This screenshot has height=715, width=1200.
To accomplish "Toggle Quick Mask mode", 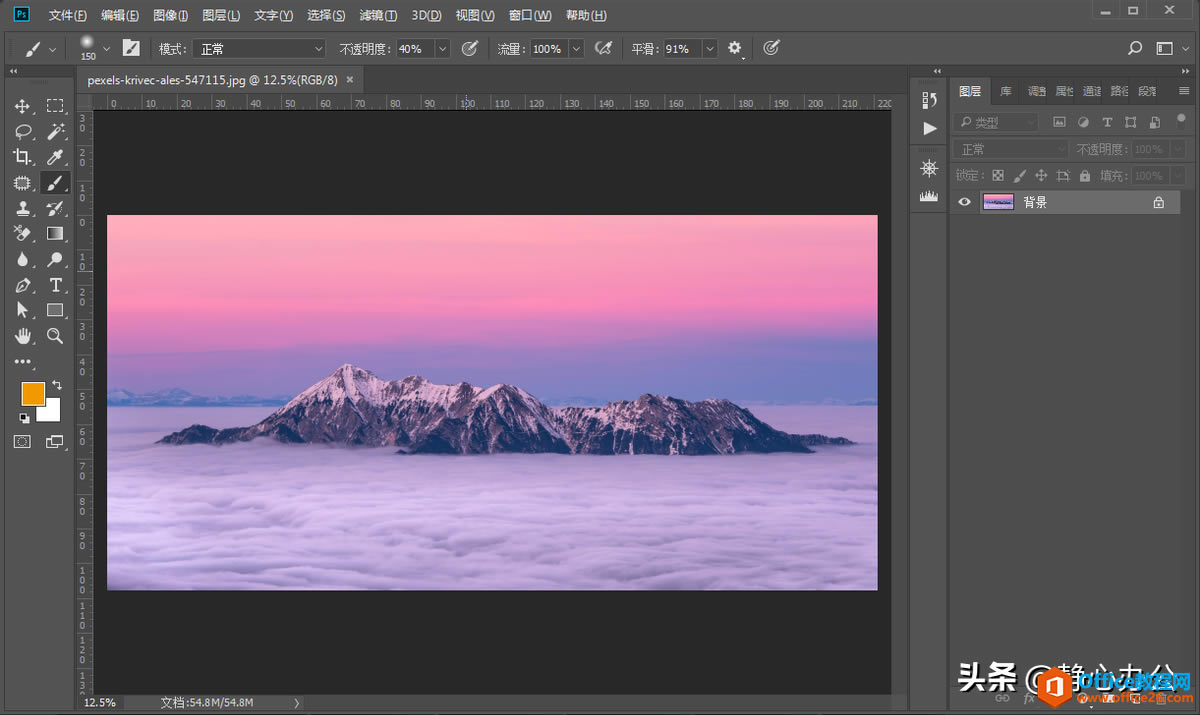I will click(x=22, y=441).
